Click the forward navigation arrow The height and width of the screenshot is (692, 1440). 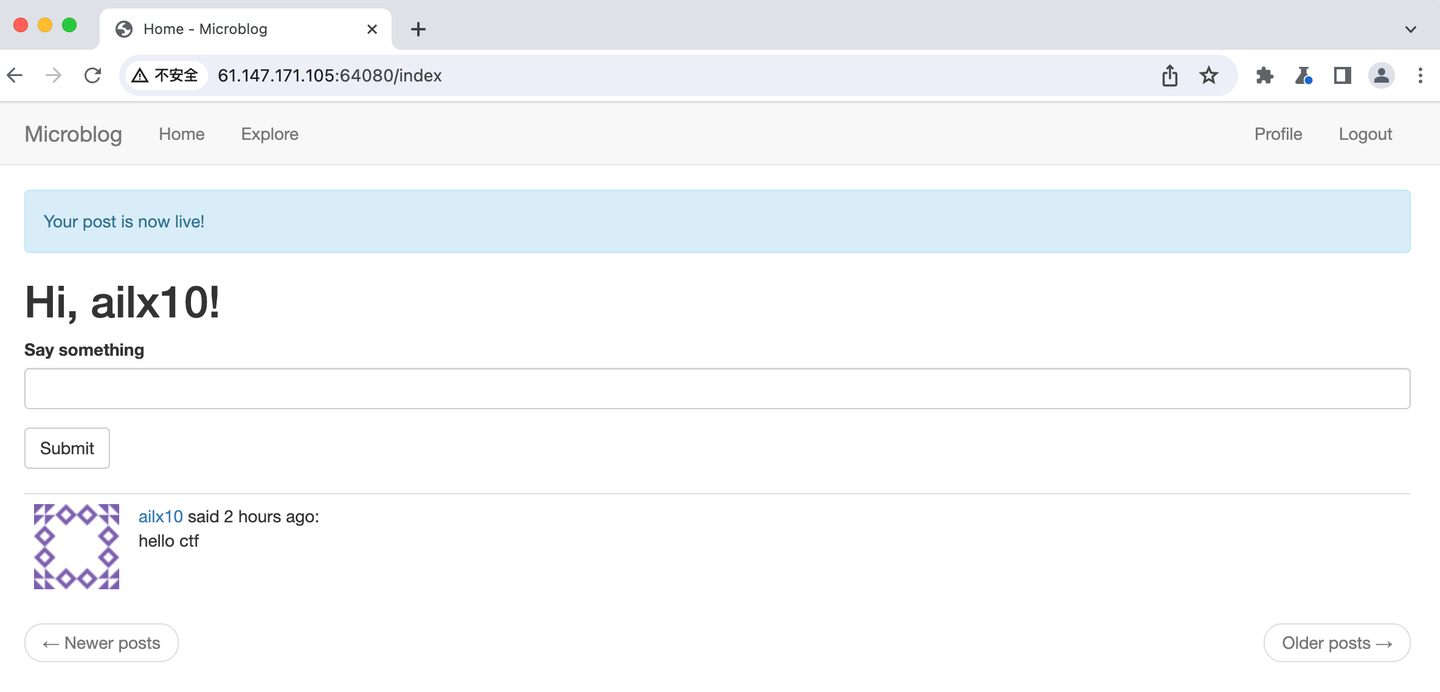point(53,75)
